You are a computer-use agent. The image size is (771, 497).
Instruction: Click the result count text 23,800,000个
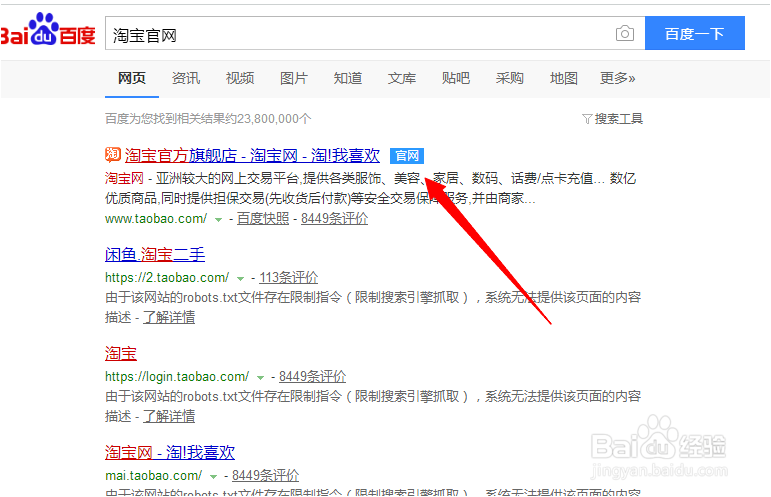[x=274, y=119]
